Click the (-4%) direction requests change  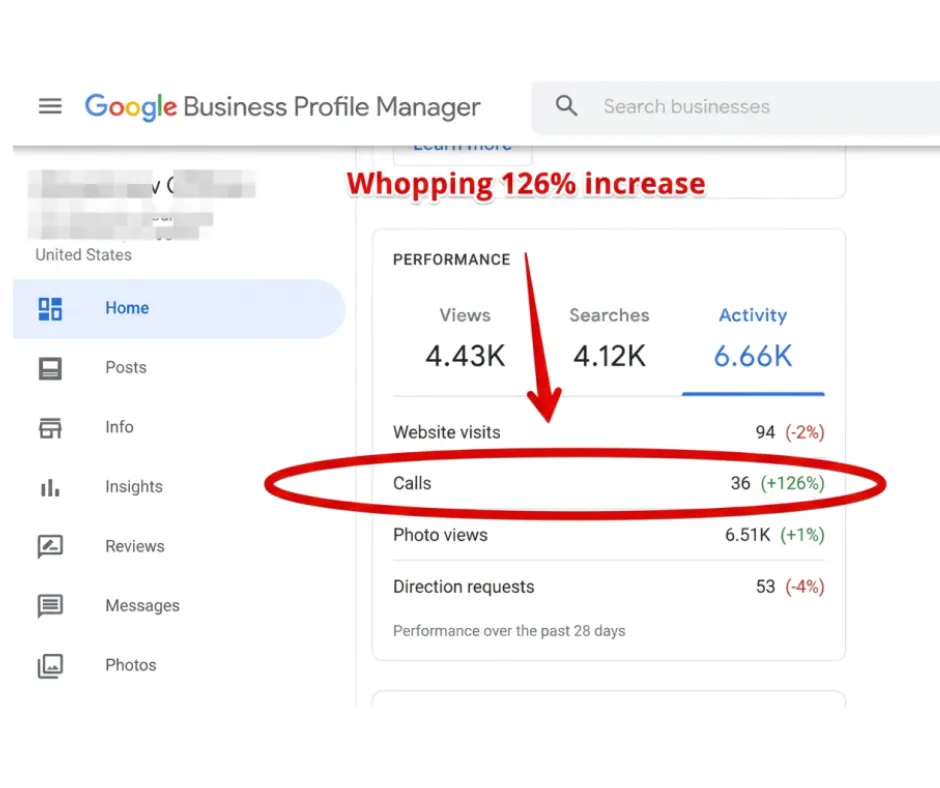805,586
